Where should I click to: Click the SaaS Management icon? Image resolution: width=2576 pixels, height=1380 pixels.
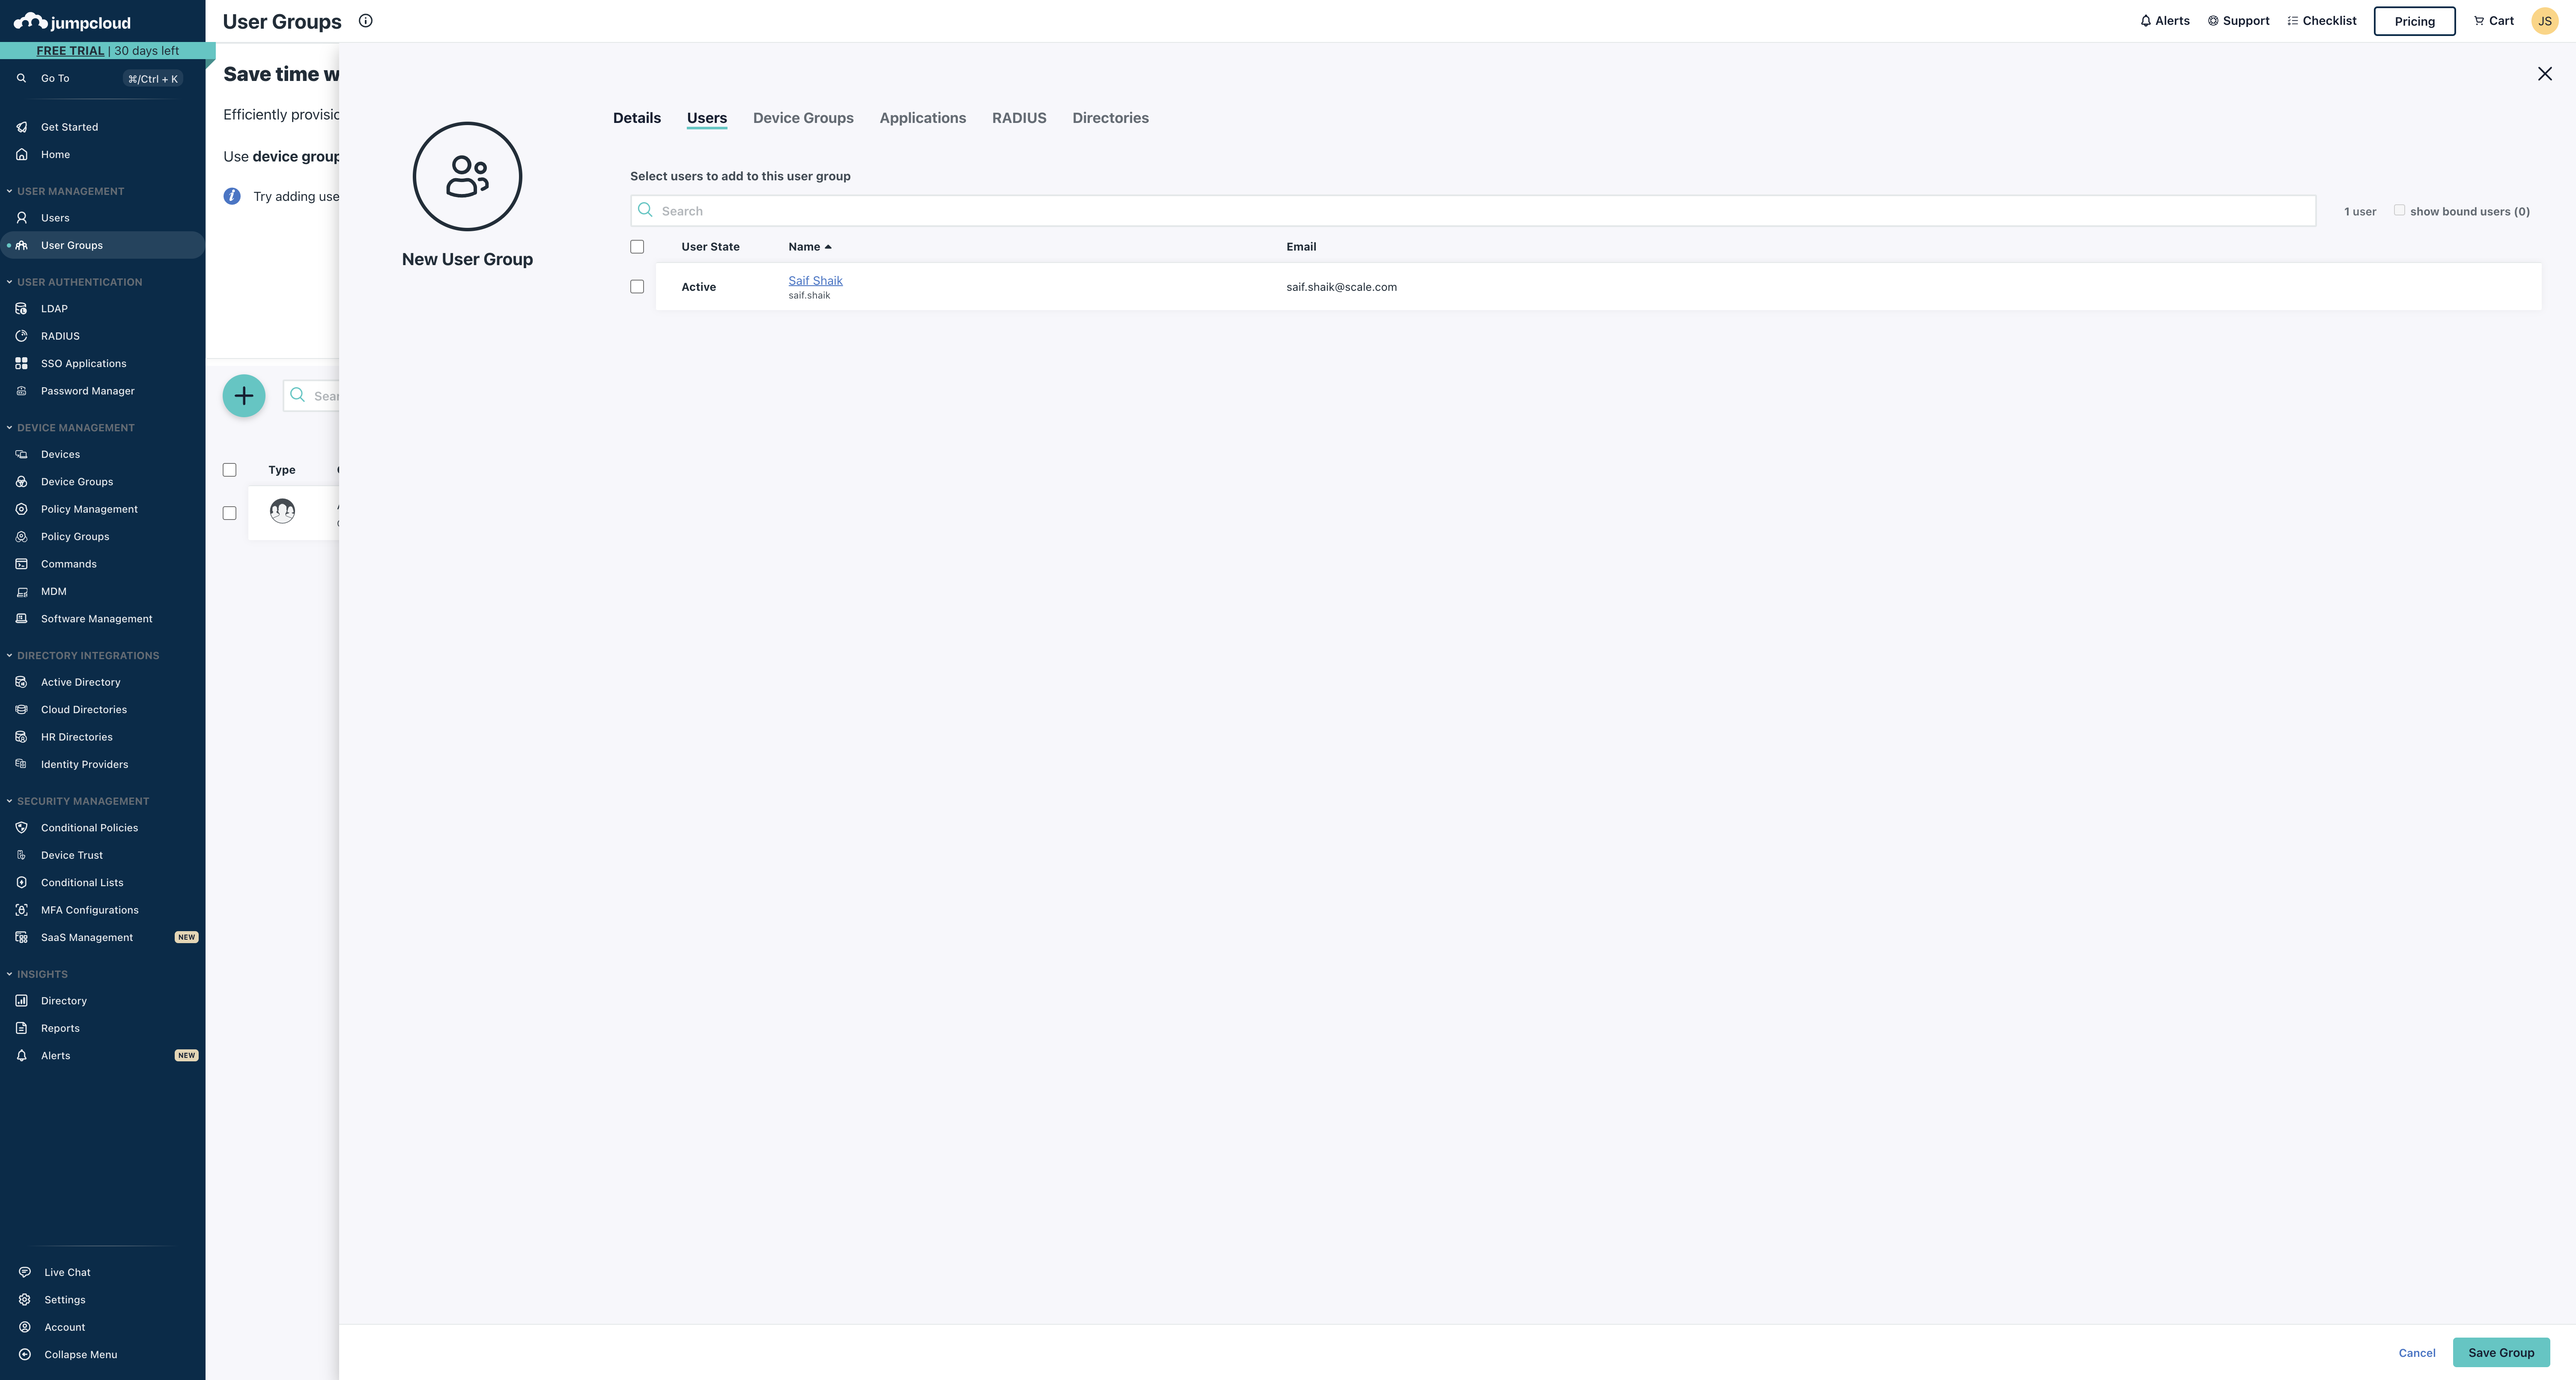(21, 938)
